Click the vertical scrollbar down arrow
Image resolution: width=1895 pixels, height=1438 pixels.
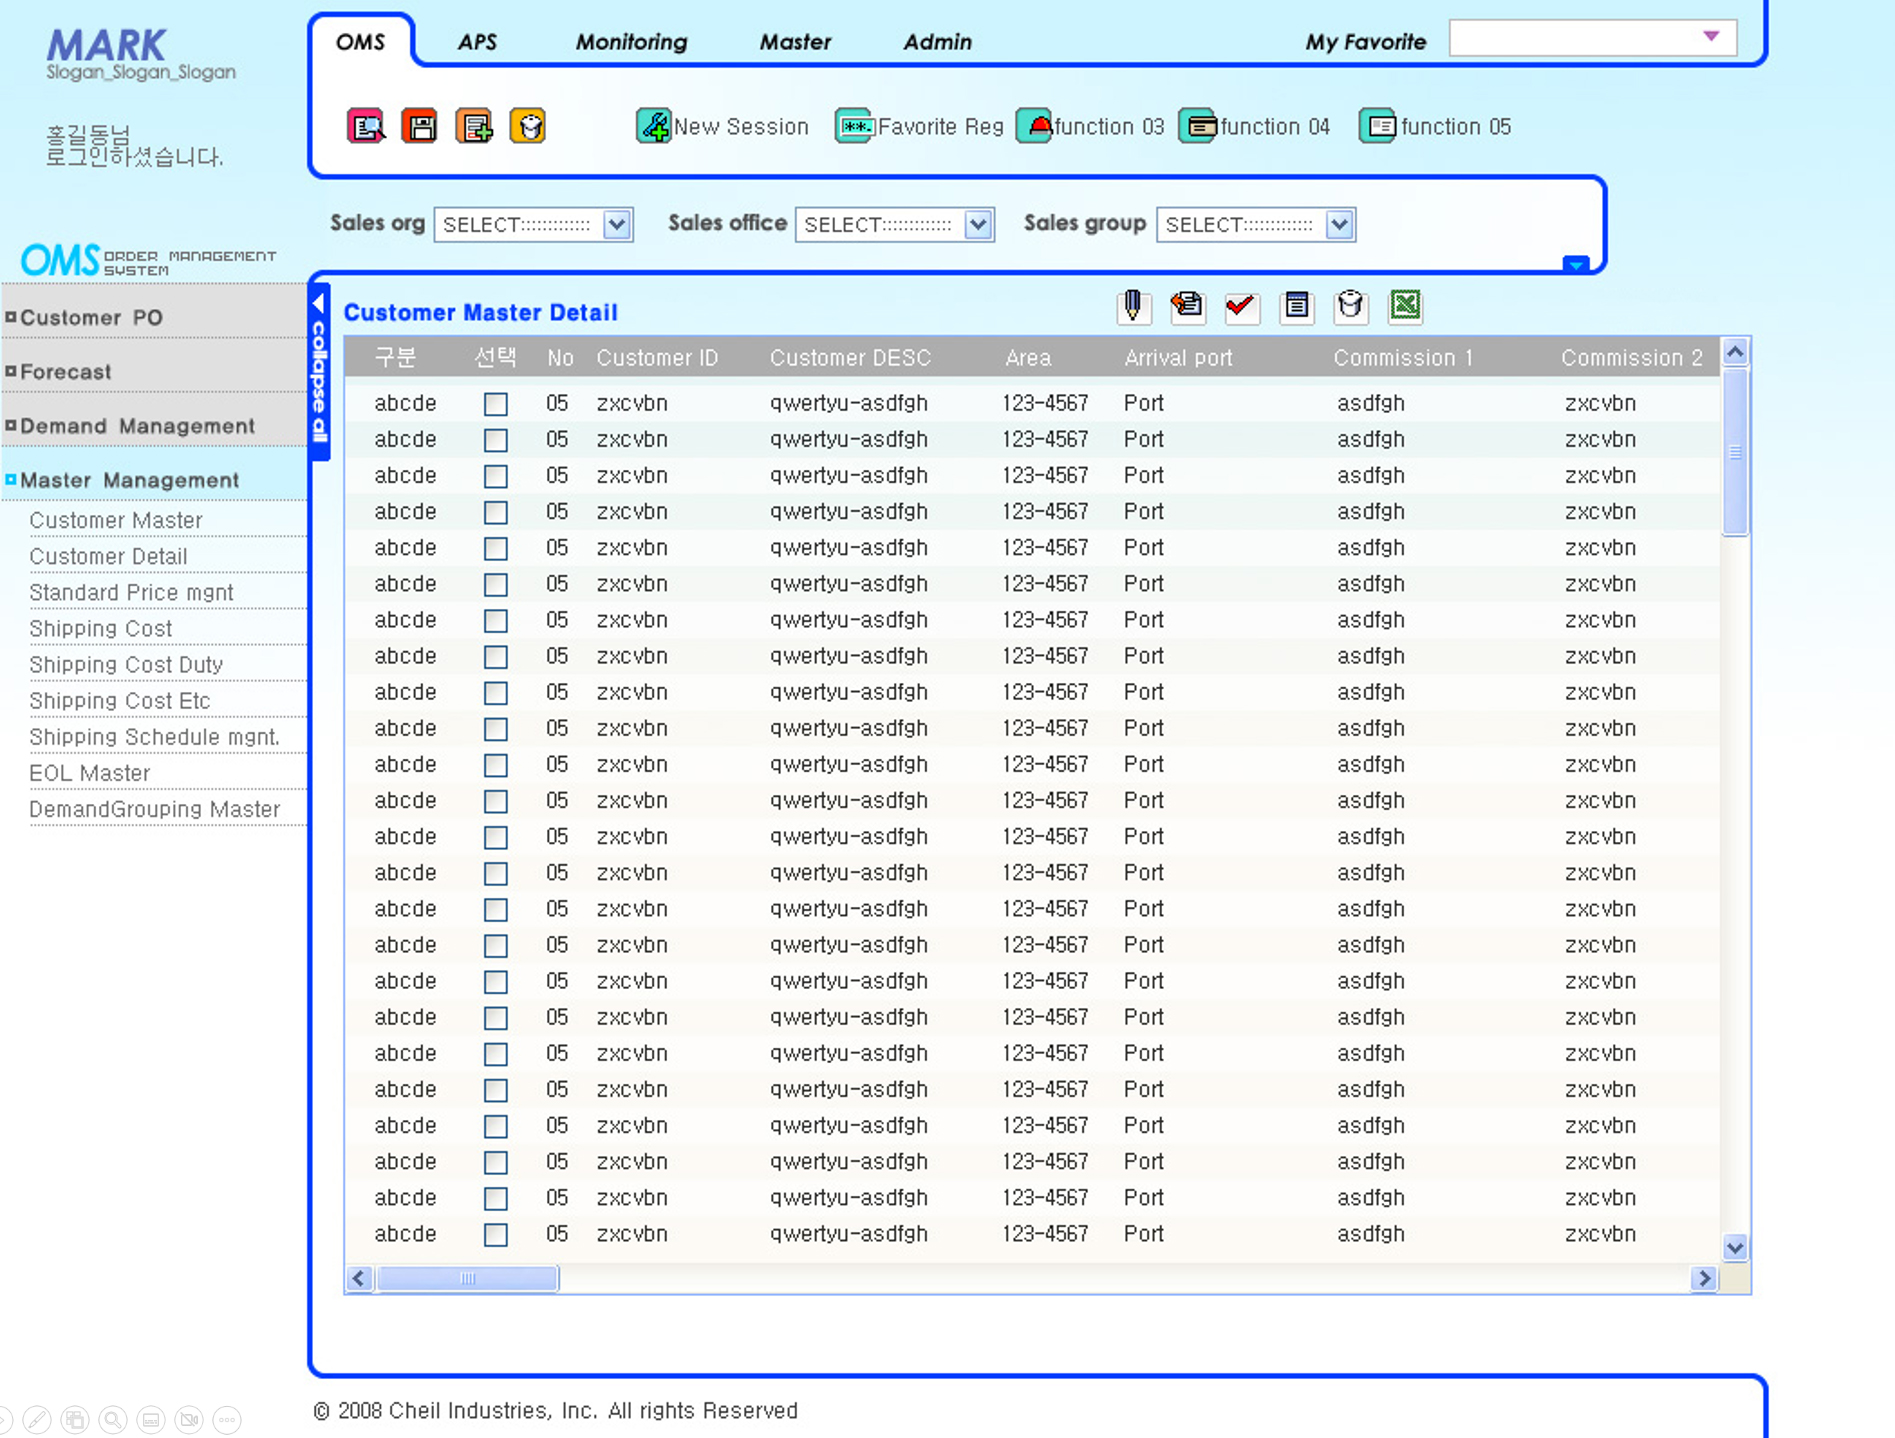1735,1247
